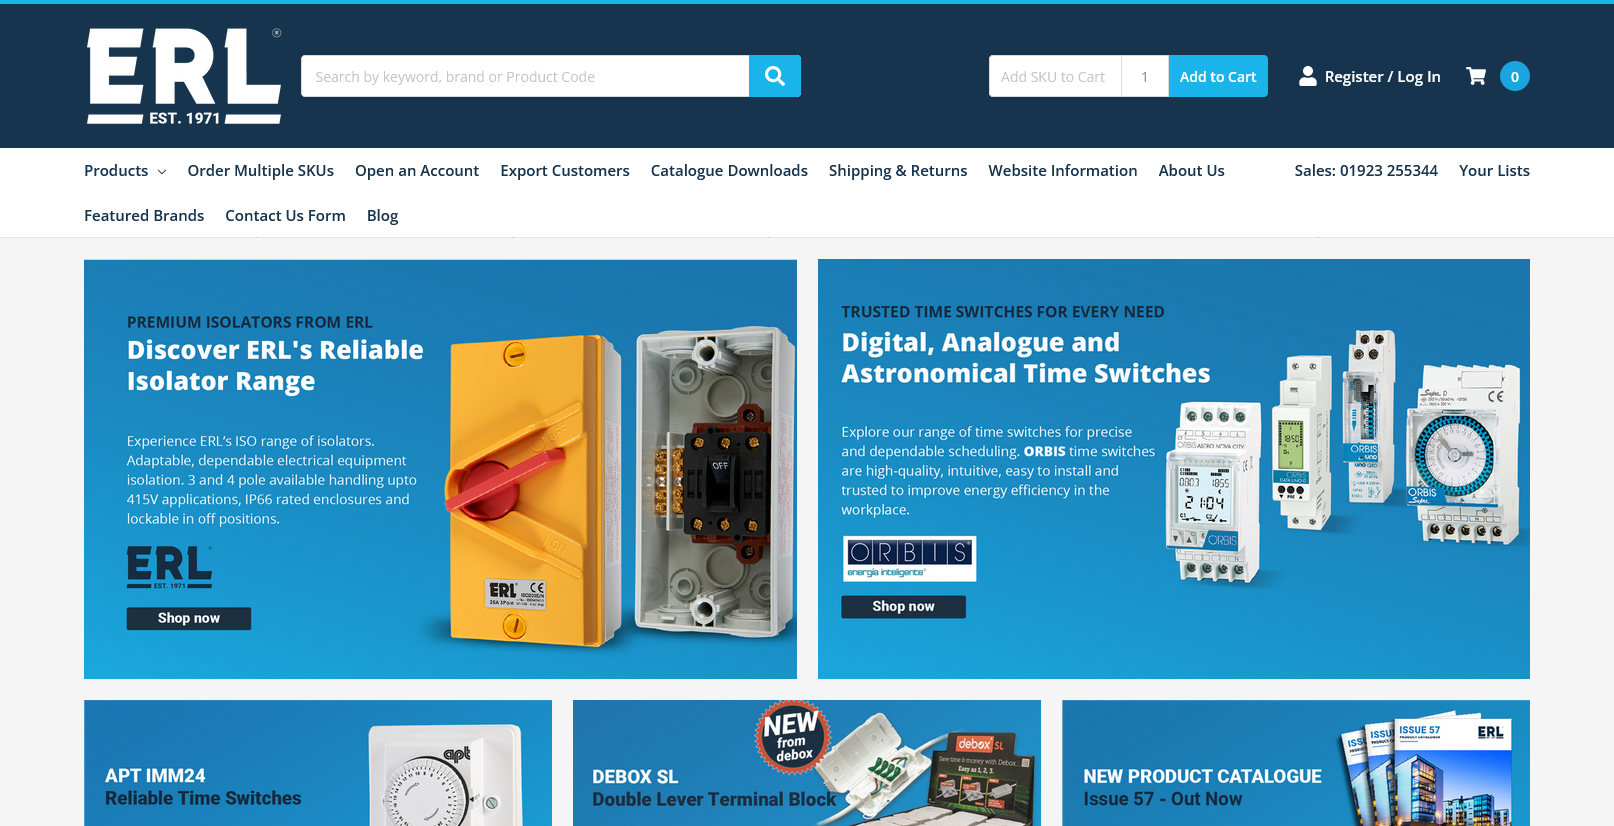Viewport: 1614px width, 826px height.
Task: Focus the Add SKU to Cart field
Action: tap(1054, 76)
